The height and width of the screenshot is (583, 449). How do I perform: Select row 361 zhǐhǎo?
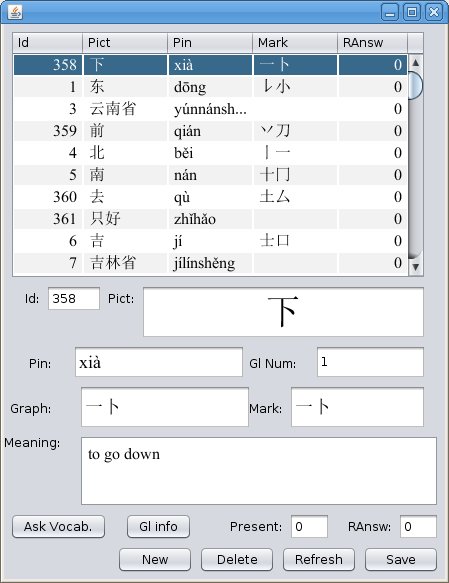pyautogui.click(x=210, y=219)
